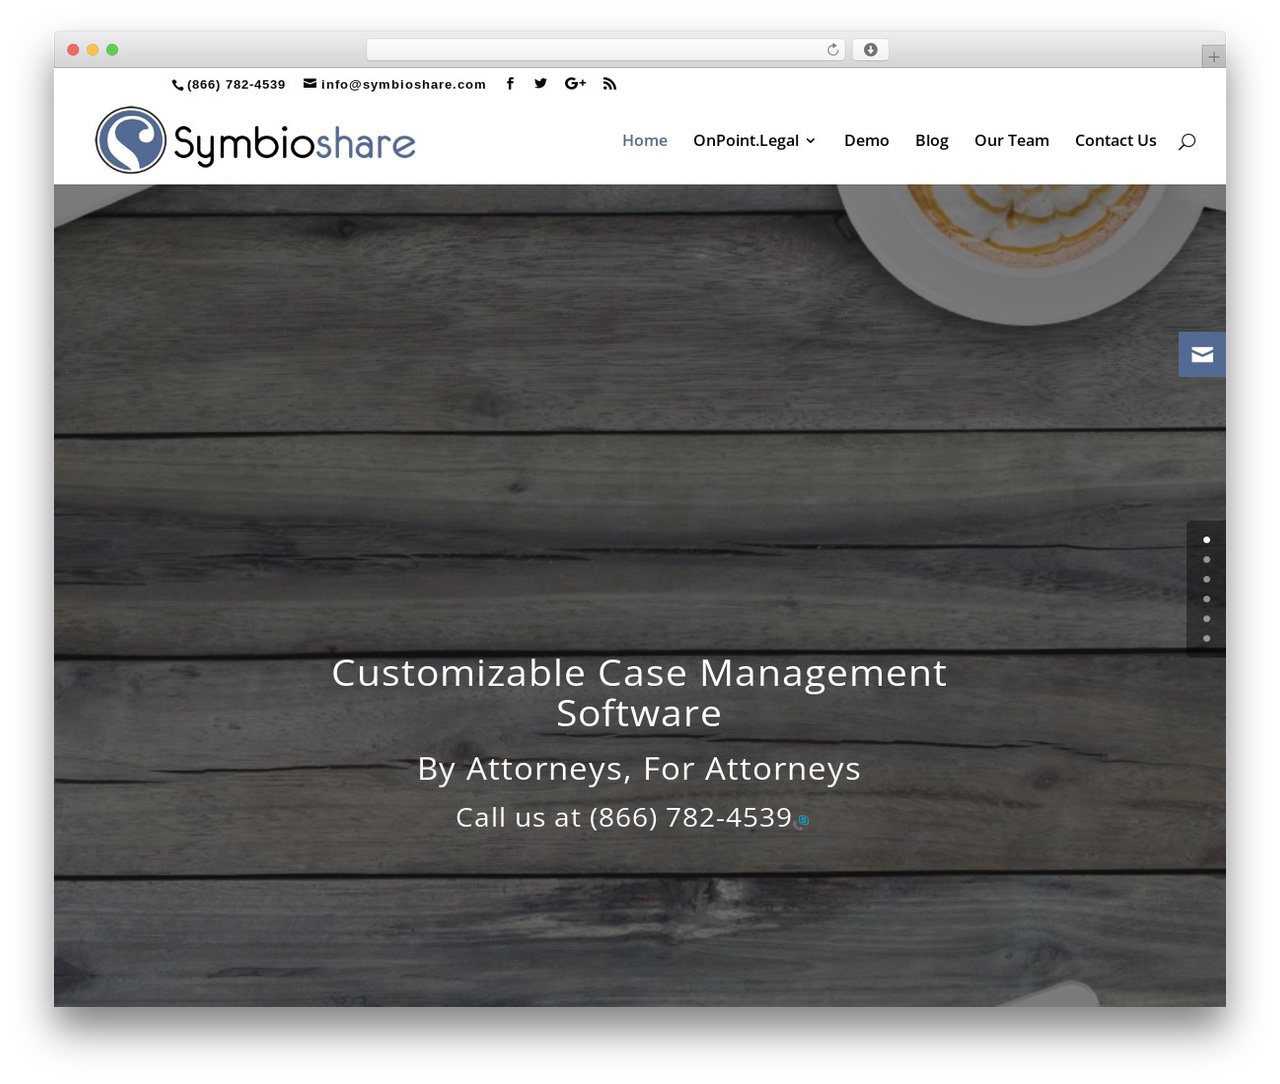The image size is (1280, 1084).
Task: Reload the page using the browser refresh icon
Action: pos(833,50)
